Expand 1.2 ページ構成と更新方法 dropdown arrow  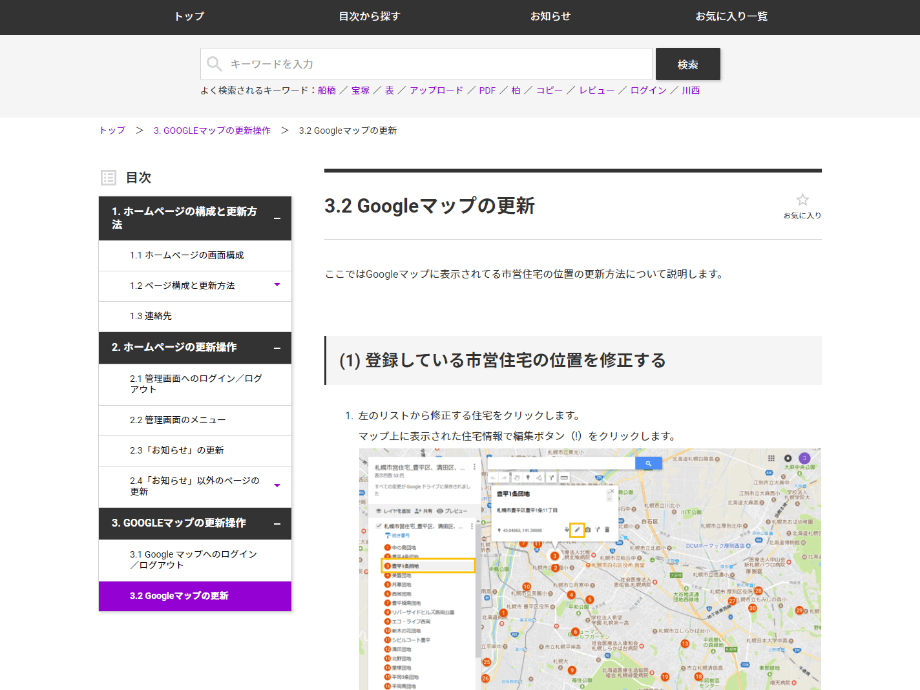point(277,285)
